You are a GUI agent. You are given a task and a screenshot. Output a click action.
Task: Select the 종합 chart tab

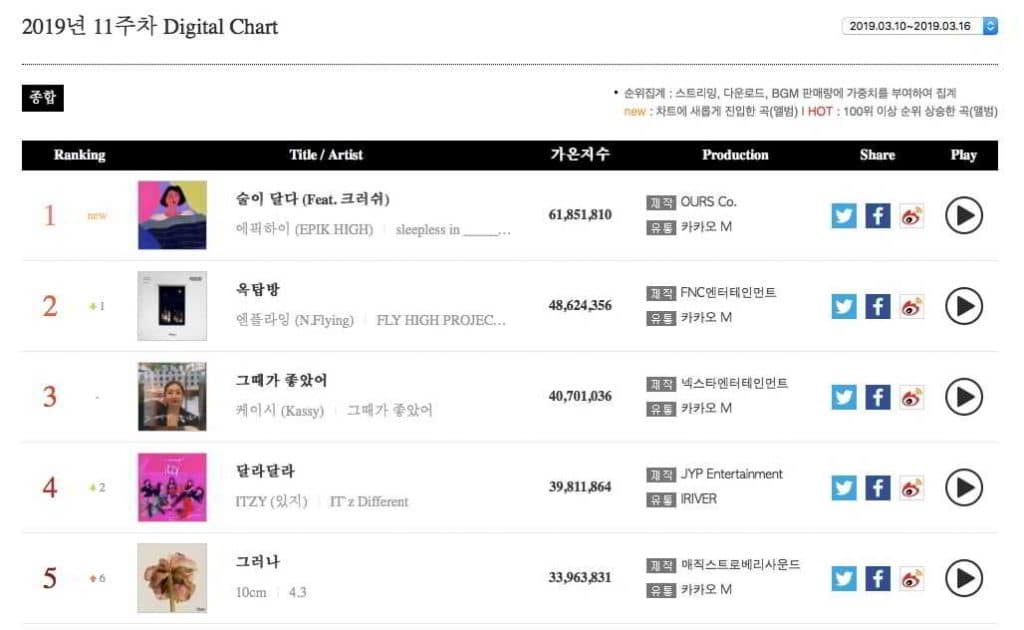(x=42, y=97)
